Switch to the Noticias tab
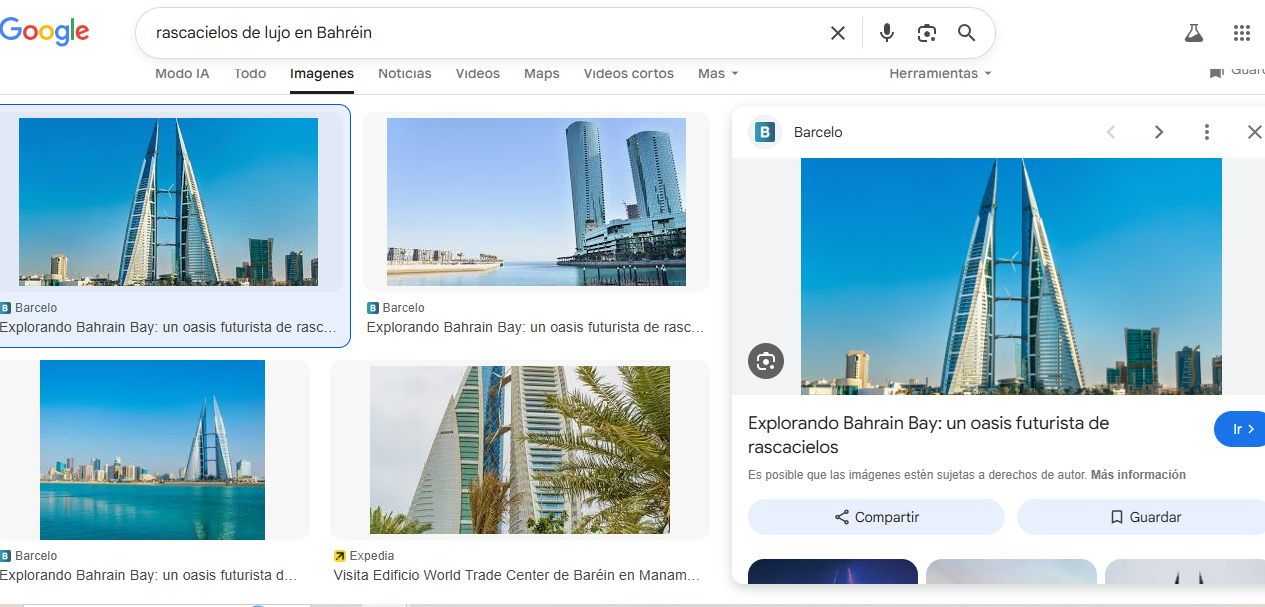The image size is (1265, 607). tap(405, 74)
